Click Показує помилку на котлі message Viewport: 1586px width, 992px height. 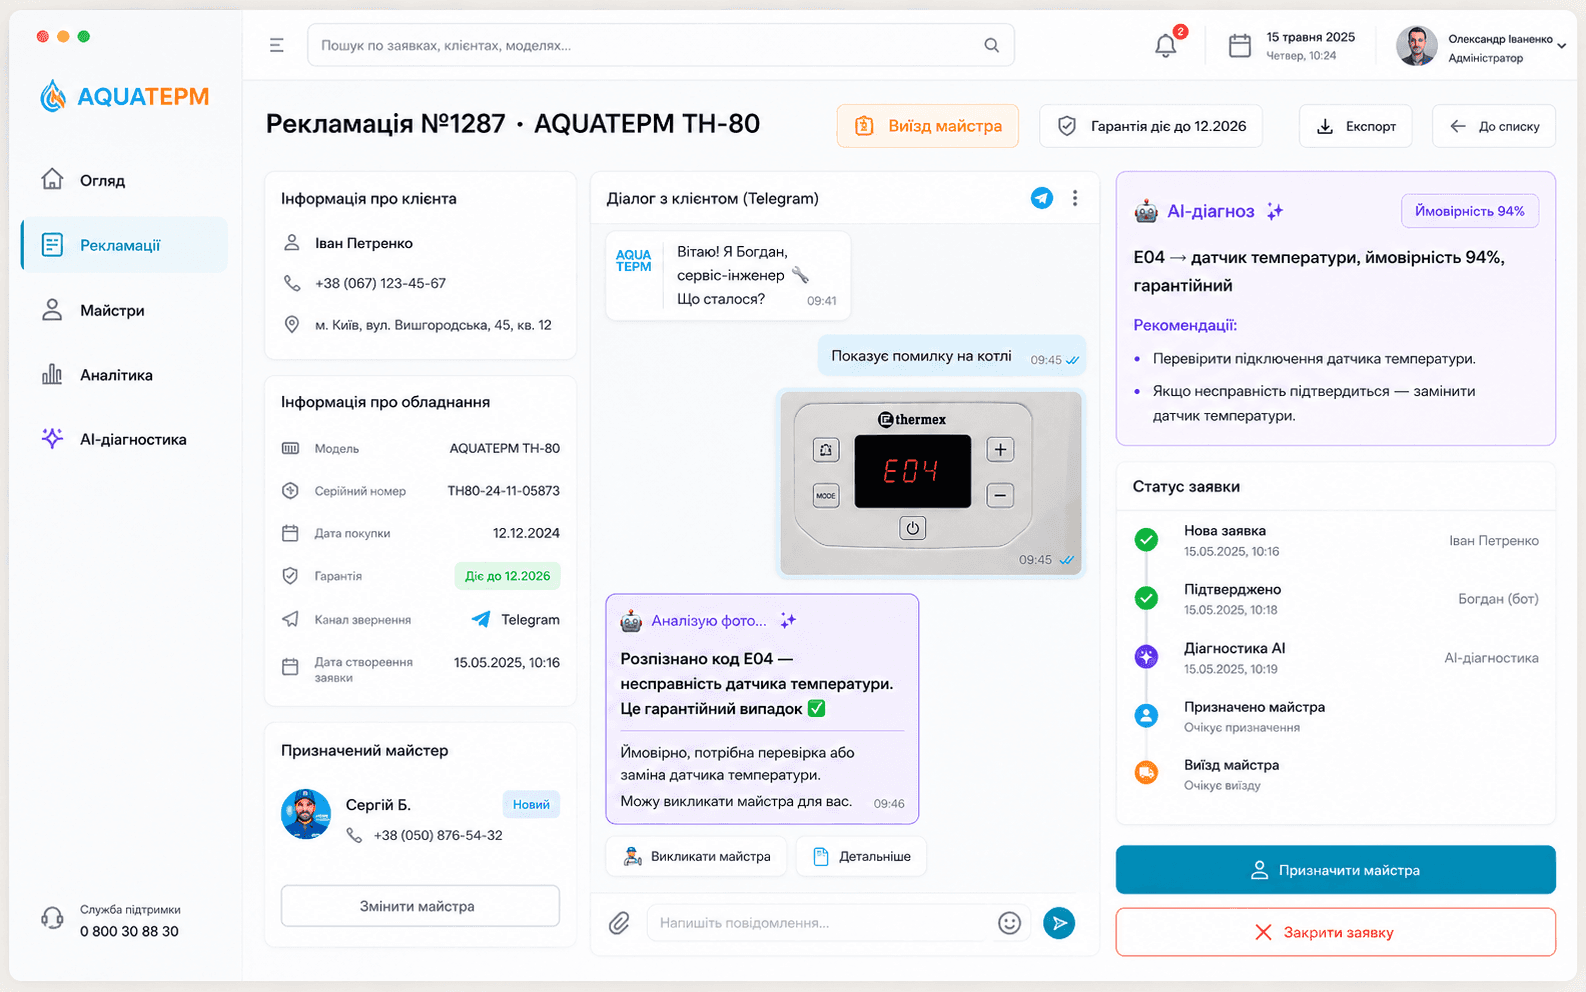[x=951, y=356]
